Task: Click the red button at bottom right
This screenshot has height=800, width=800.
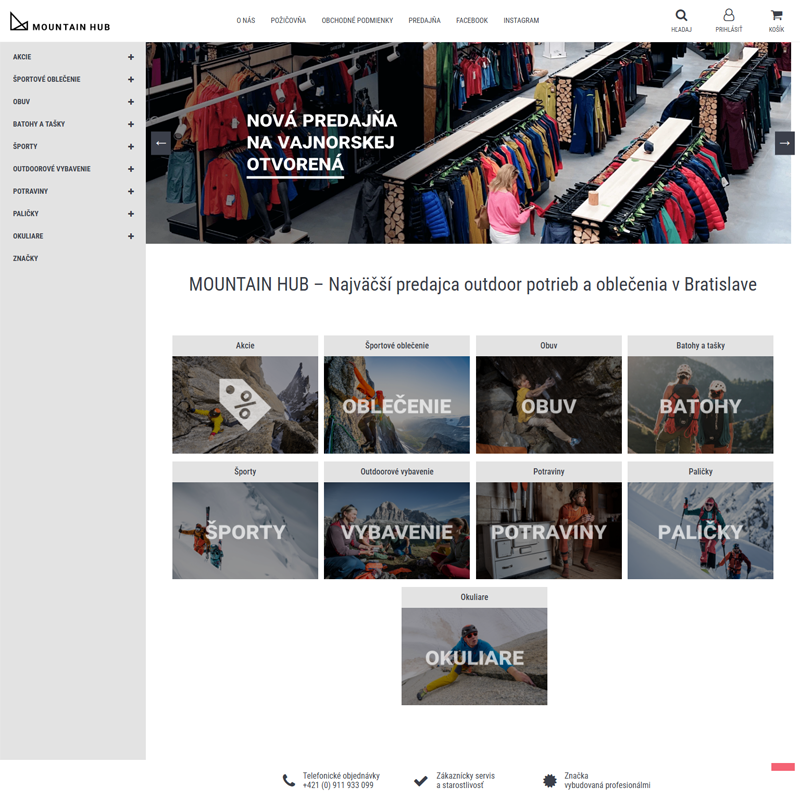Action: [x=783, y=767]
